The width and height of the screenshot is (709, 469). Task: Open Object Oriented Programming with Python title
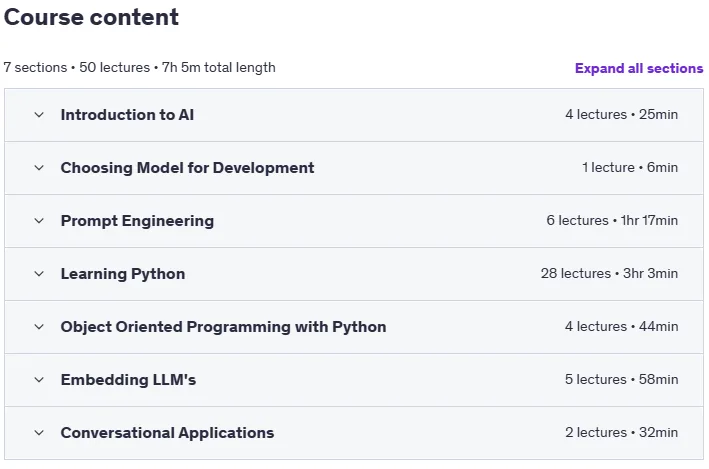[x=223, y=327]
